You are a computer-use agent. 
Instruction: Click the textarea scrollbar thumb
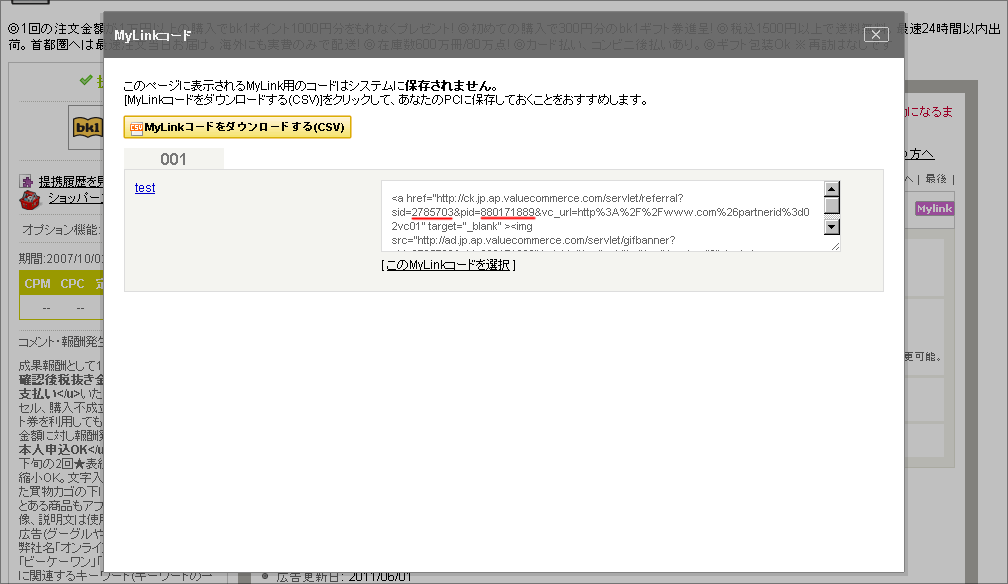click(832, 205)
